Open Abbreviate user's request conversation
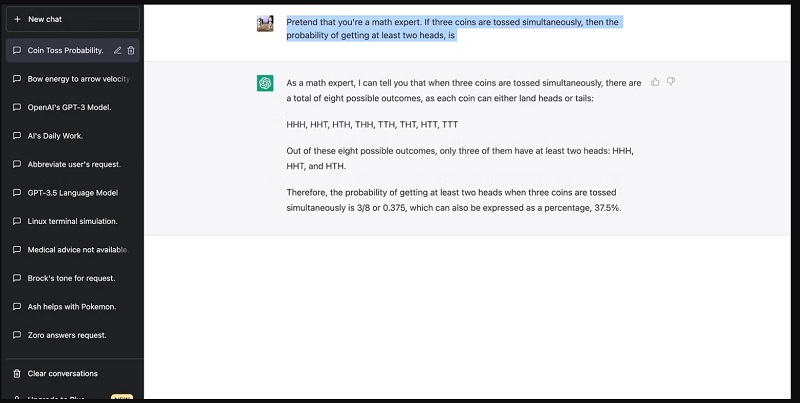 click(74, 164)
